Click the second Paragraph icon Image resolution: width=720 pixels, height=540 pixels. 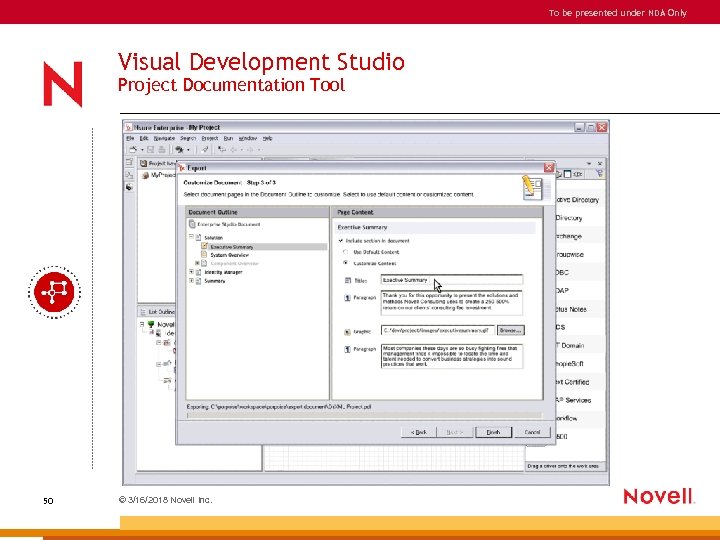tap(348, 349)
